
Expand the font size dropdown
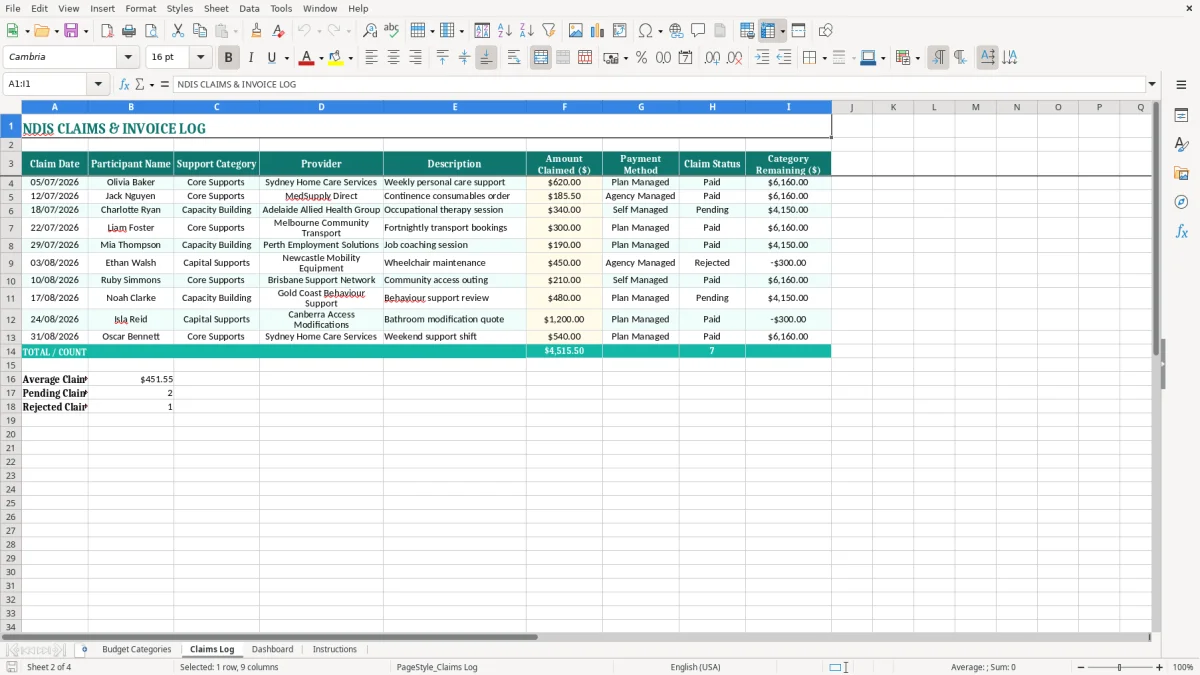(x=200, y=58)
